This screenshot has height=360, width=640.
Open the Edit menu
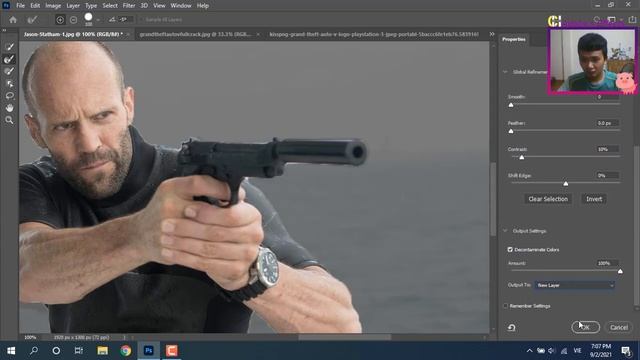pyautogui.click(x=35, y=6)
